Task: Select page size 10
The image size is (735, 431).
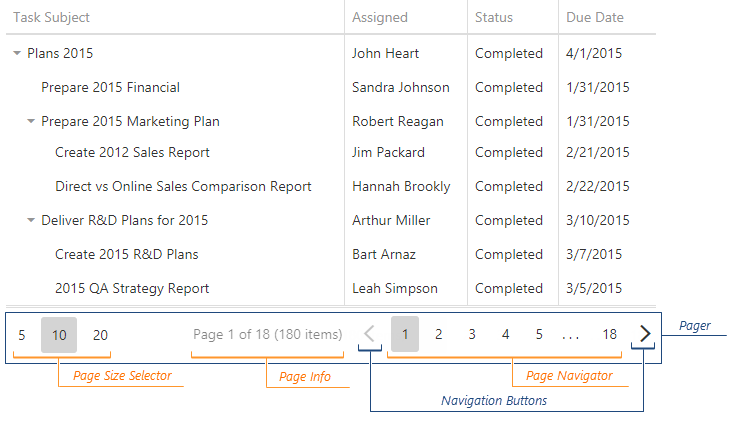Action: point(59,335)
